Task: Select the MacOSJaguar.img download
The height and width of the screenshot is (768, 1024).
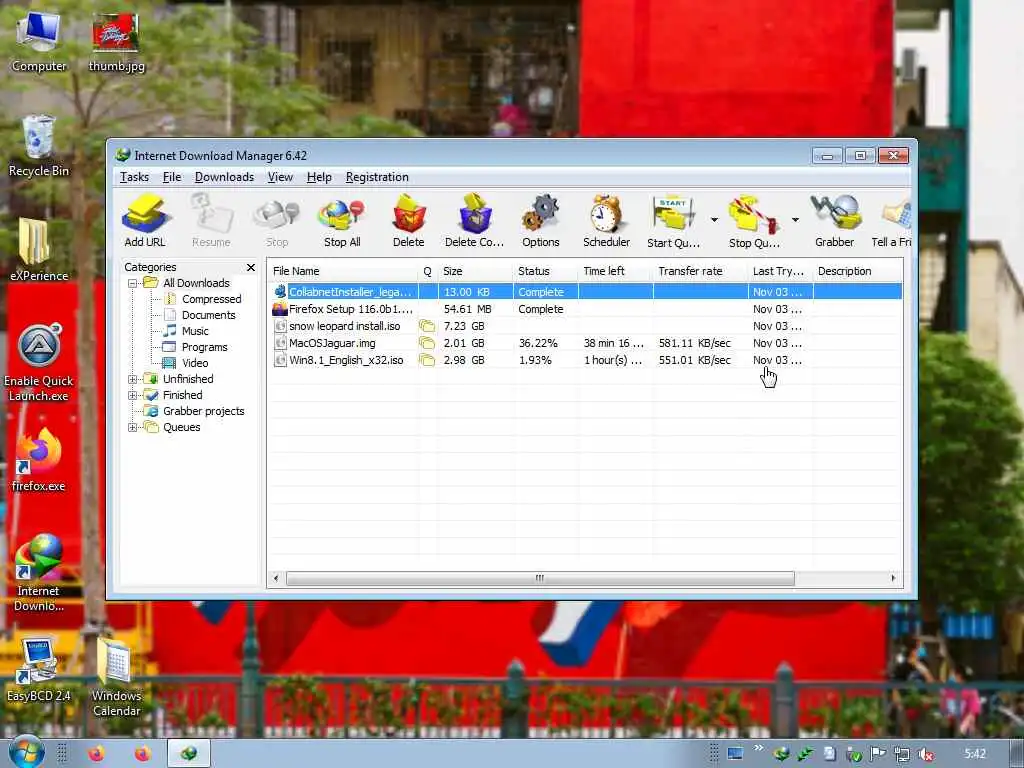Action: 586,343
